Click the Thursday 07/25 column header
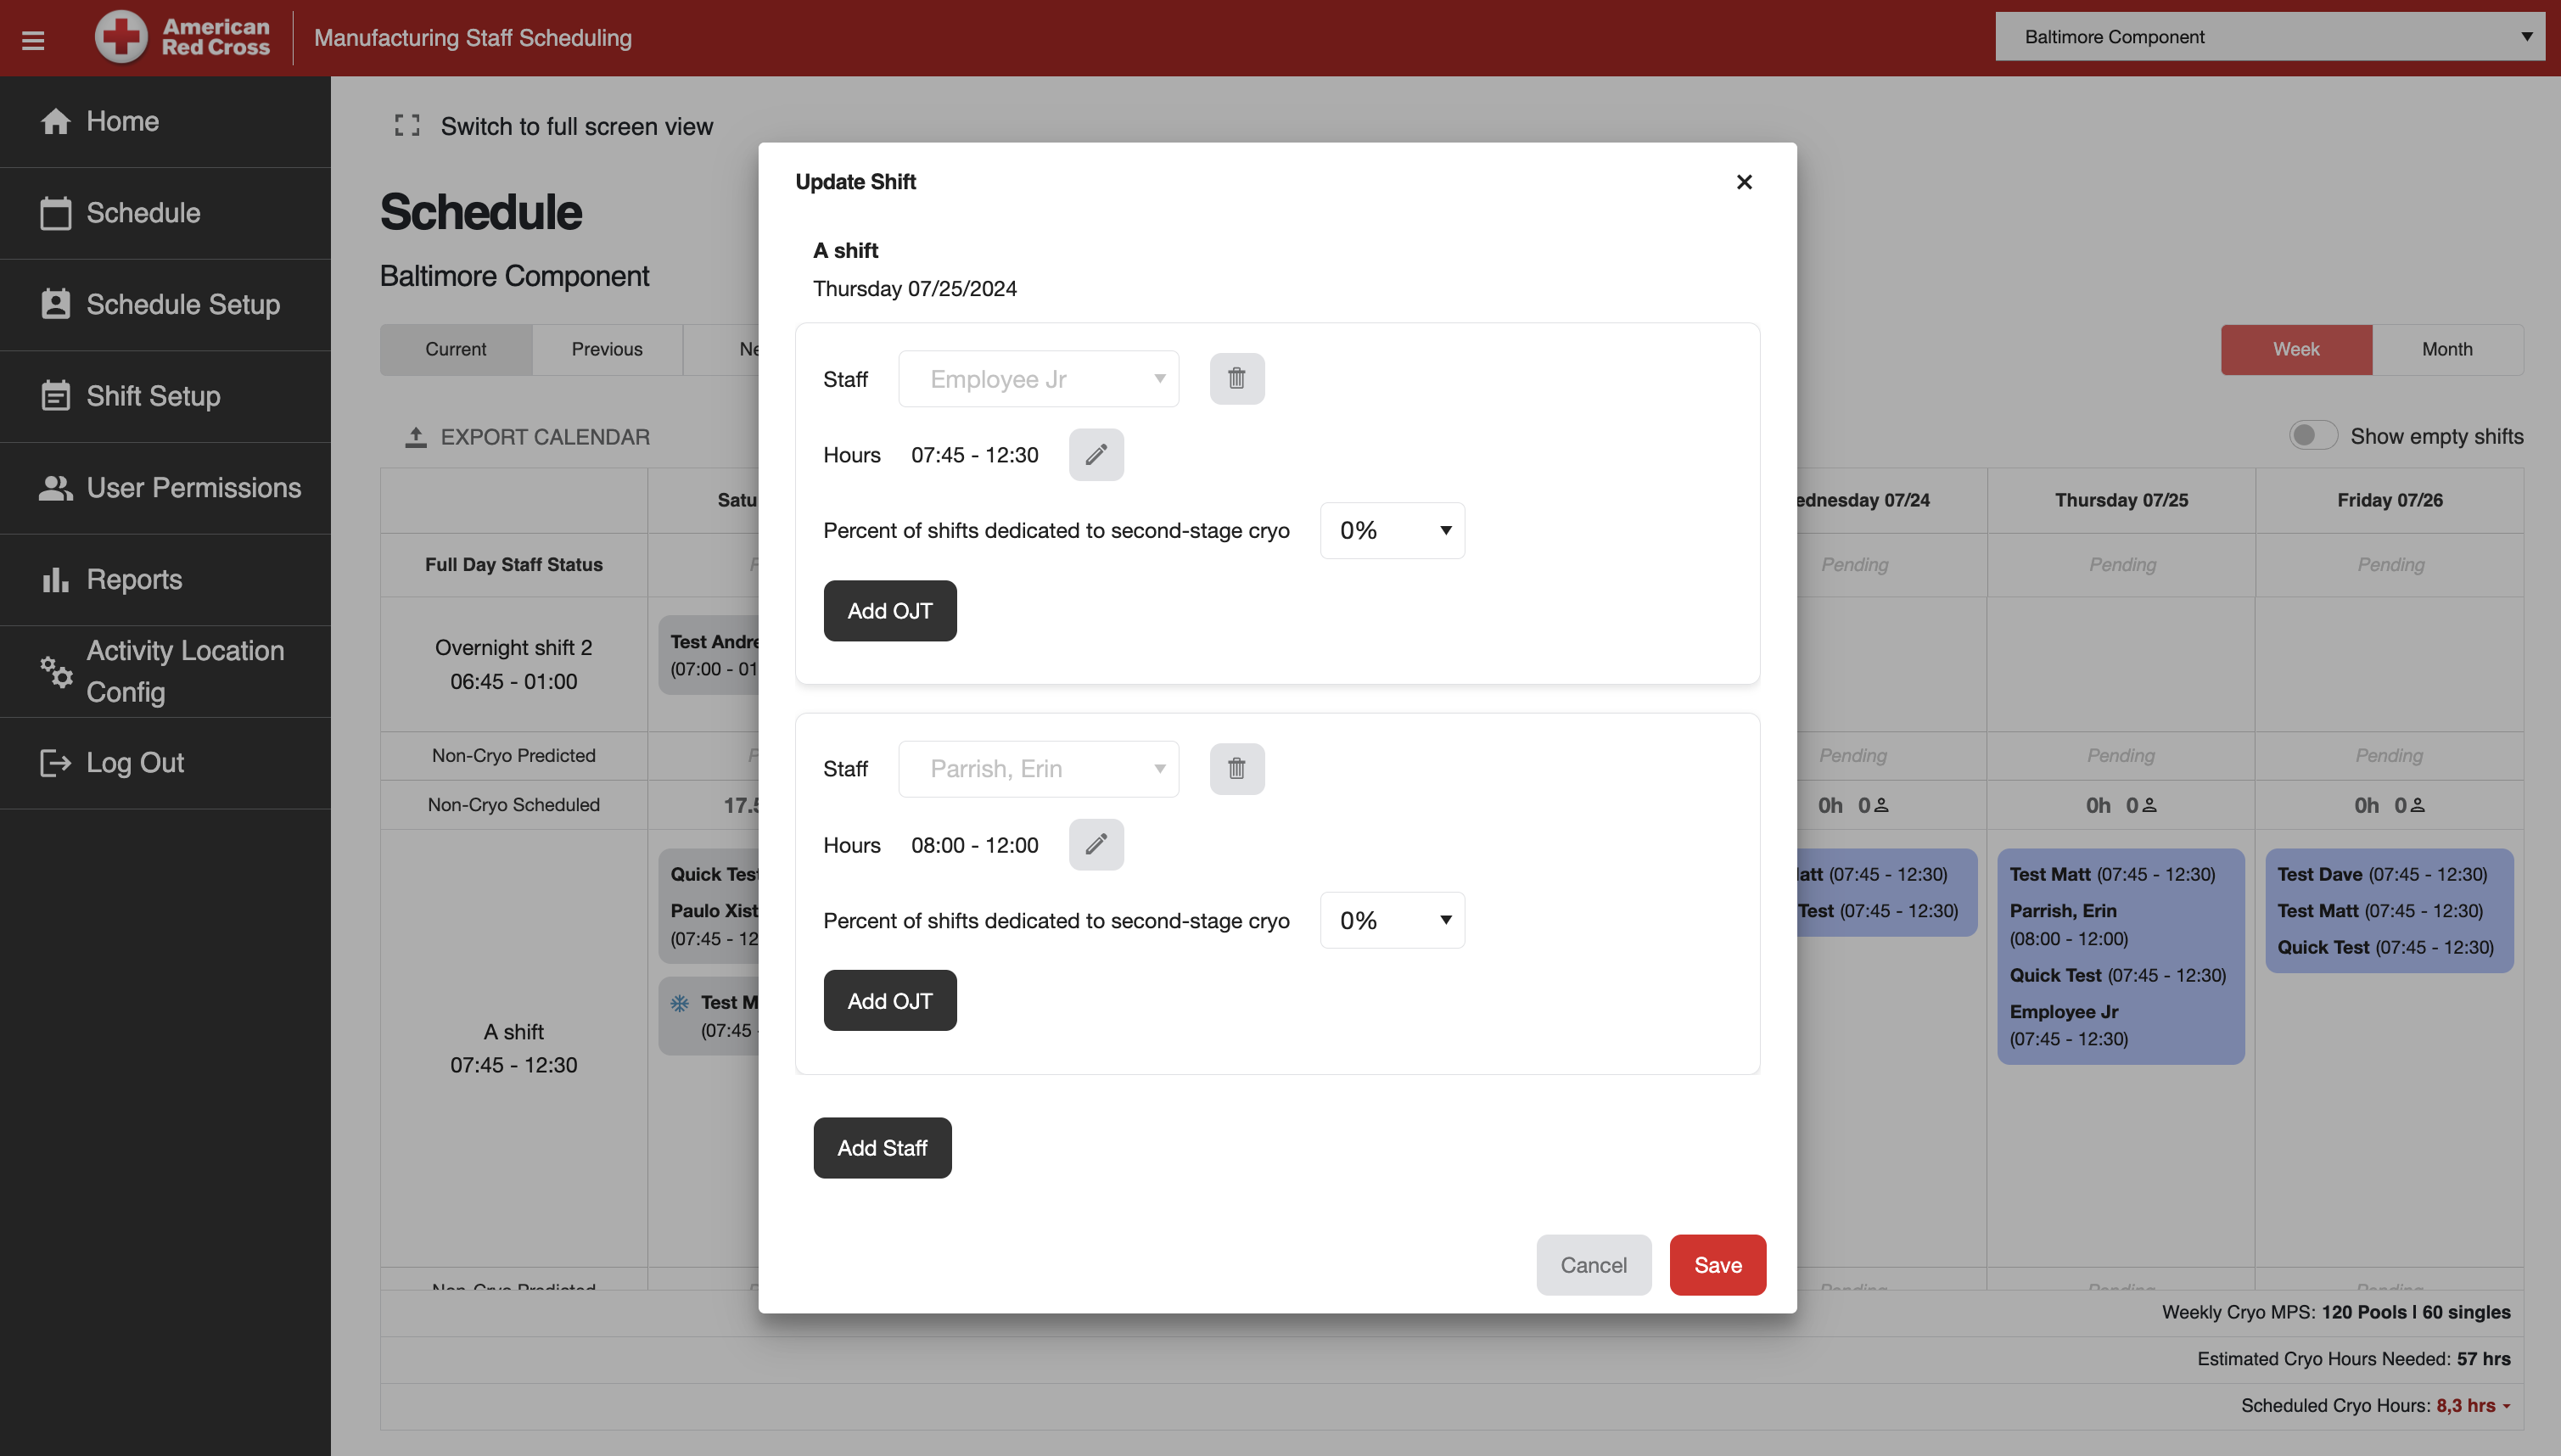 click(x=2121, y=500)
